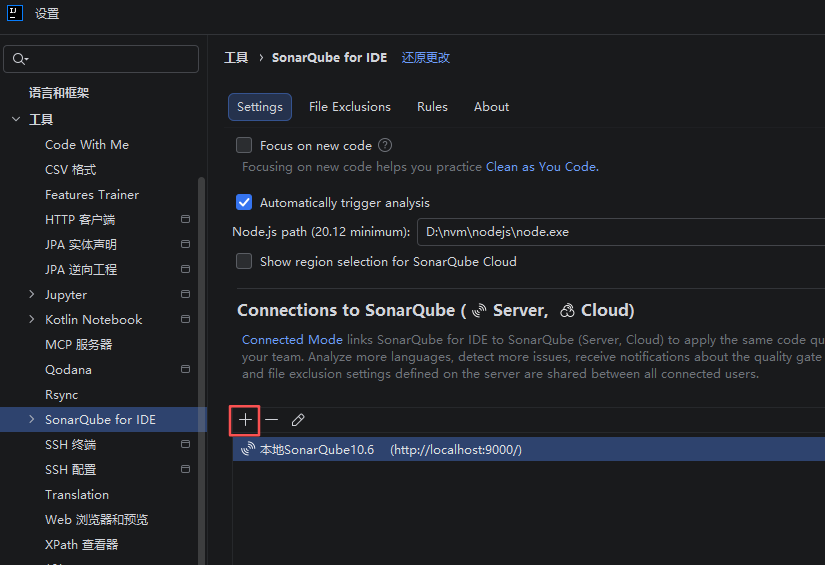Open the Clean as You Code link
Screen dimensions: 825x565
(541, 167)
